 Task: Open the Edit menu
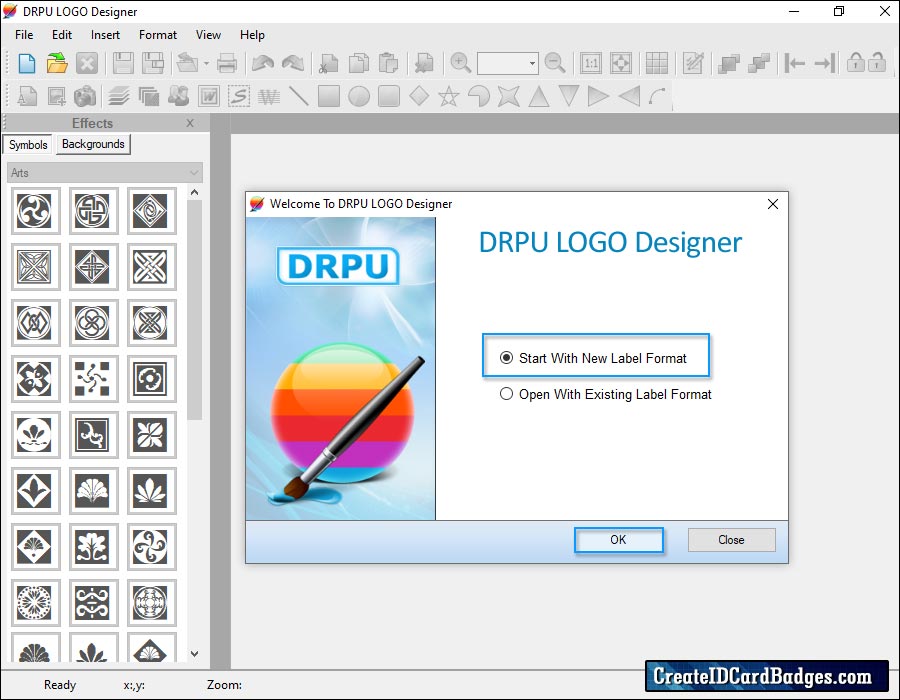click(62, 35)
